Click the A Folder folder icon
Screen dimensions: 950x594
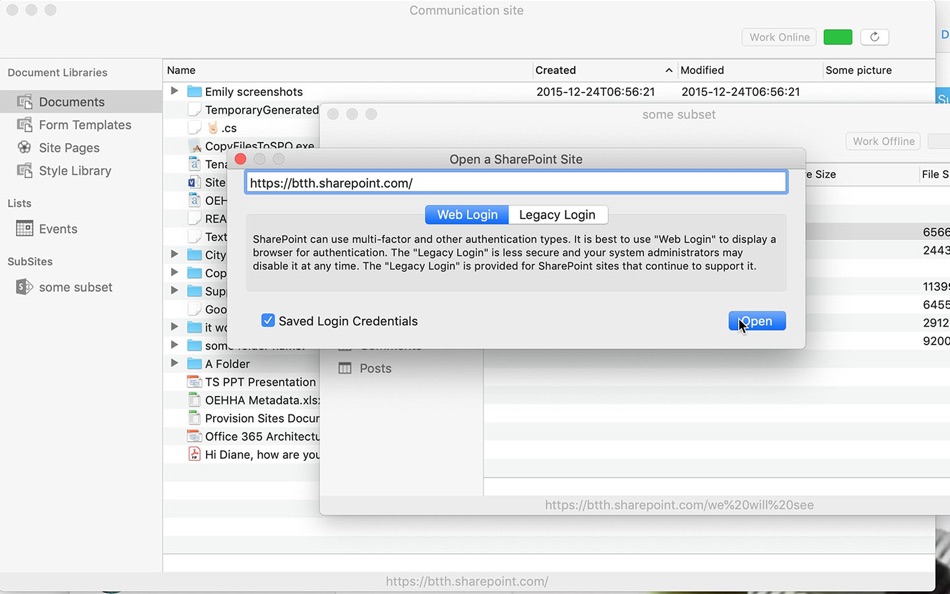194,364
